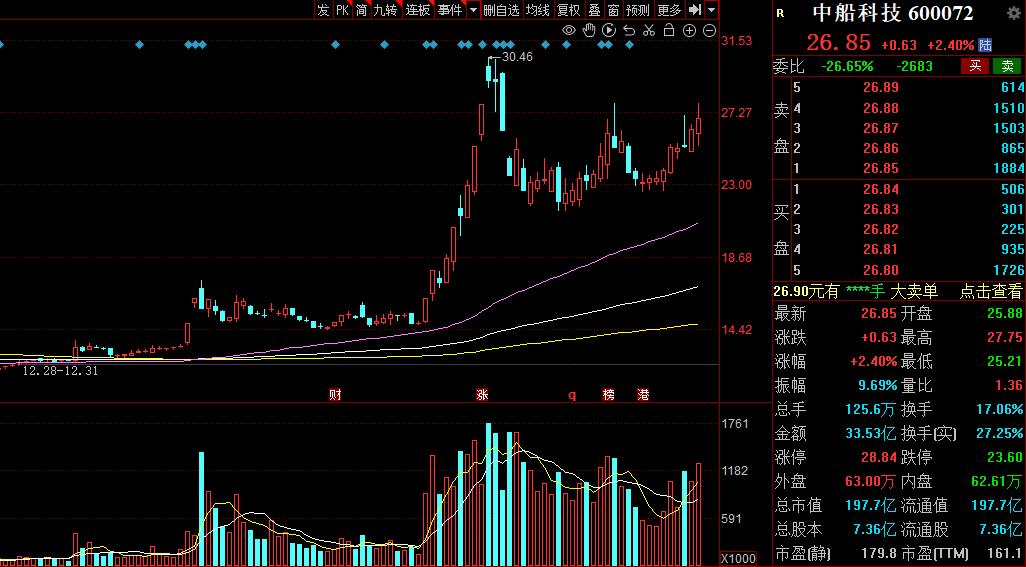Click the 跌停 price 23.60
The height and width of the screenshot is (567, 1026).
click(1004, 457)
